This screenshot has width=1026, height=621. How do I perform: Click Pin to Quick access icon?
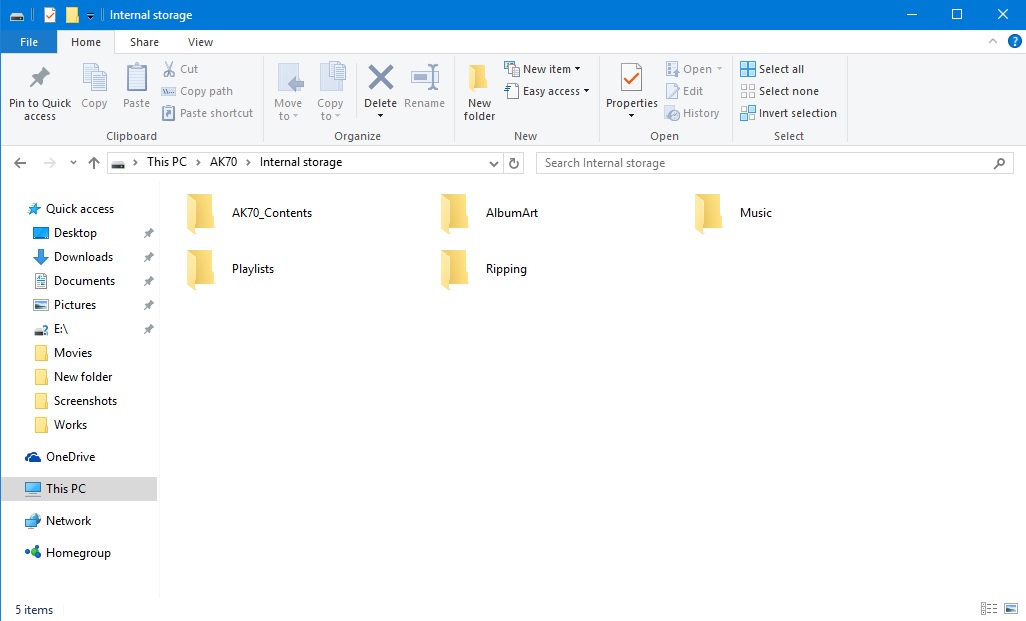[40, 77]
